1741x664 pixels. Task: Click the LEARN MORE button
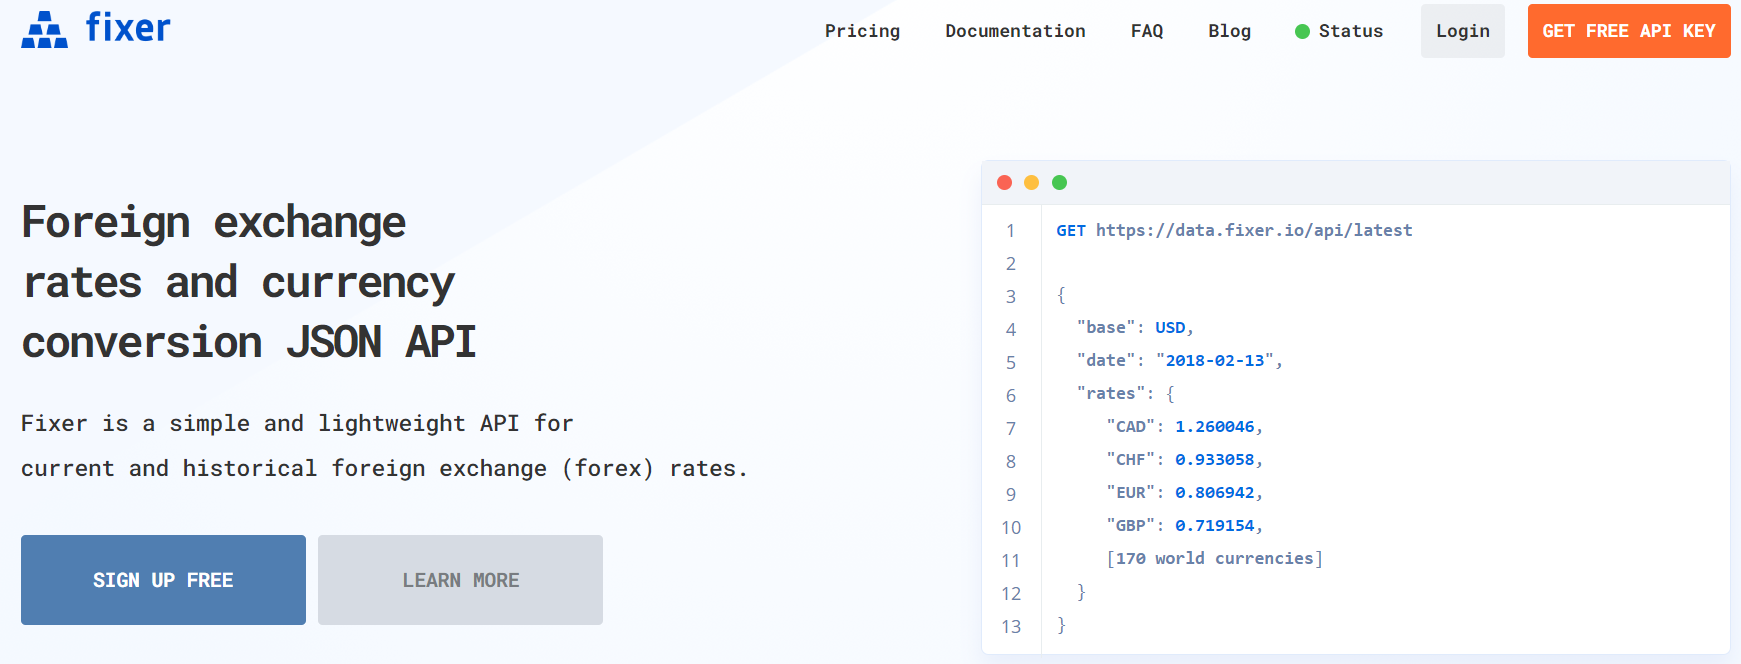(x=460, y=580)
